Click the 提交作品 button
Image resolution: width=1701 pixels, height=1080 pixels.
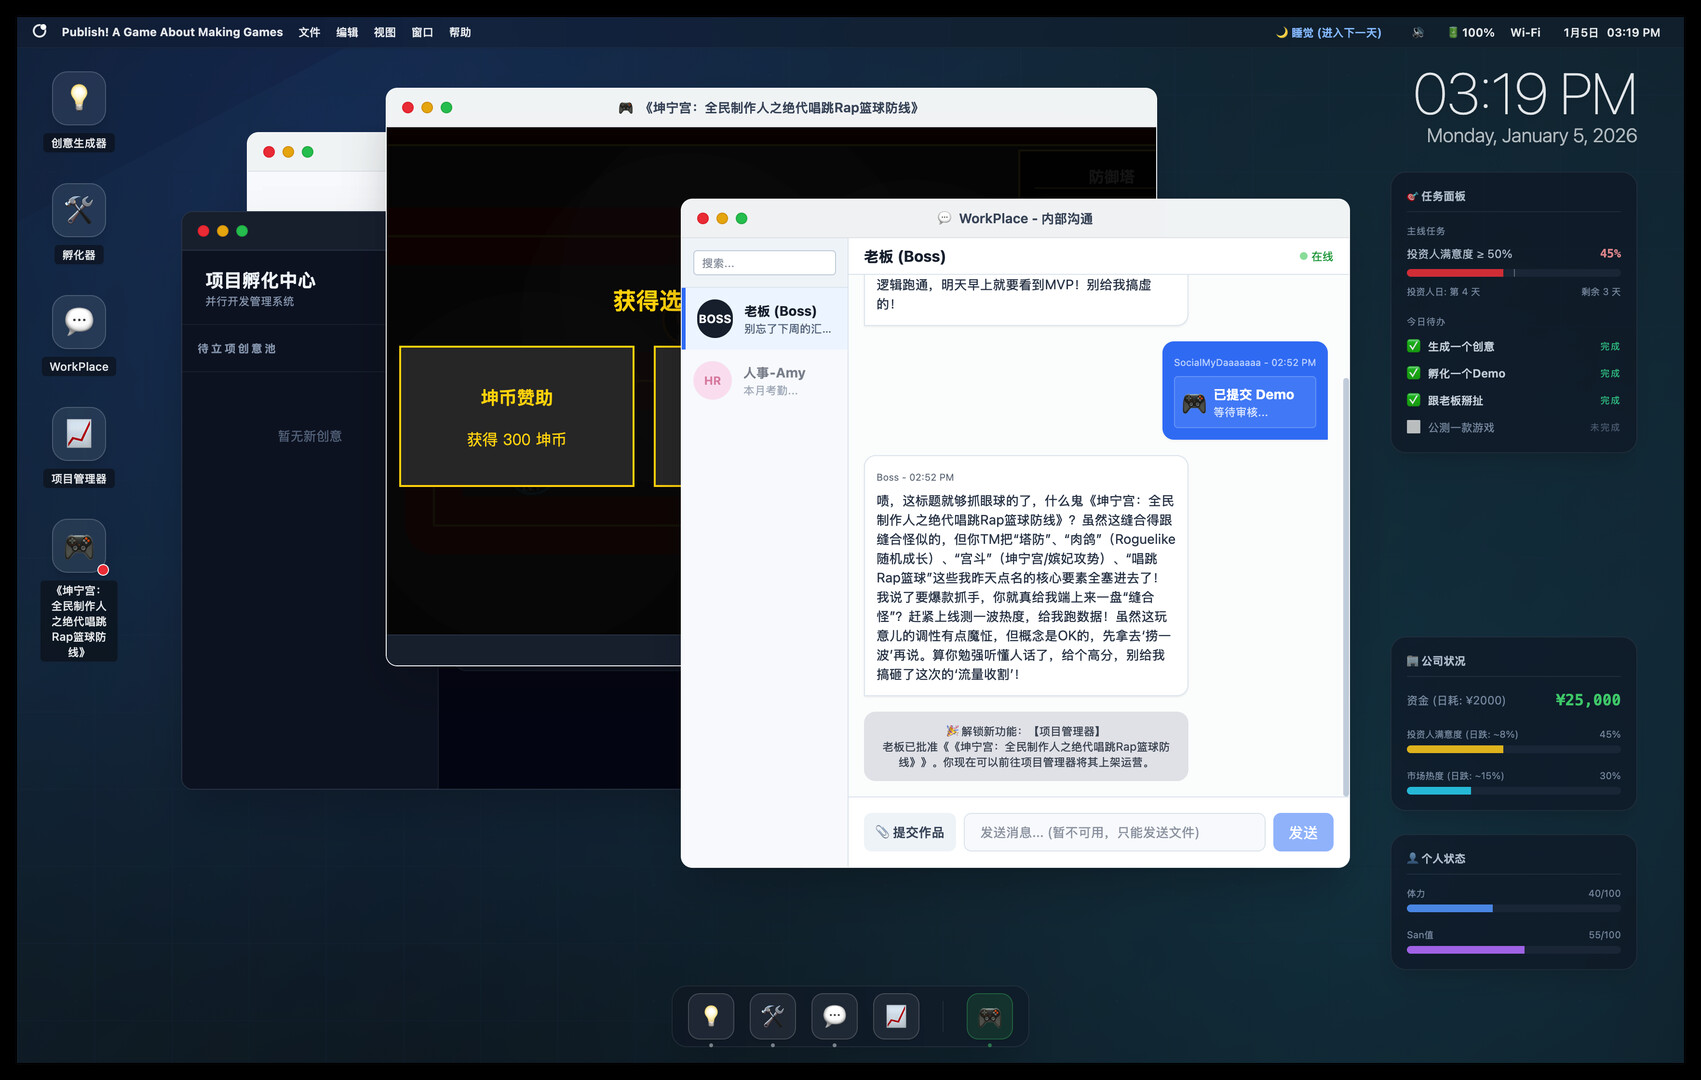point(910,832)
